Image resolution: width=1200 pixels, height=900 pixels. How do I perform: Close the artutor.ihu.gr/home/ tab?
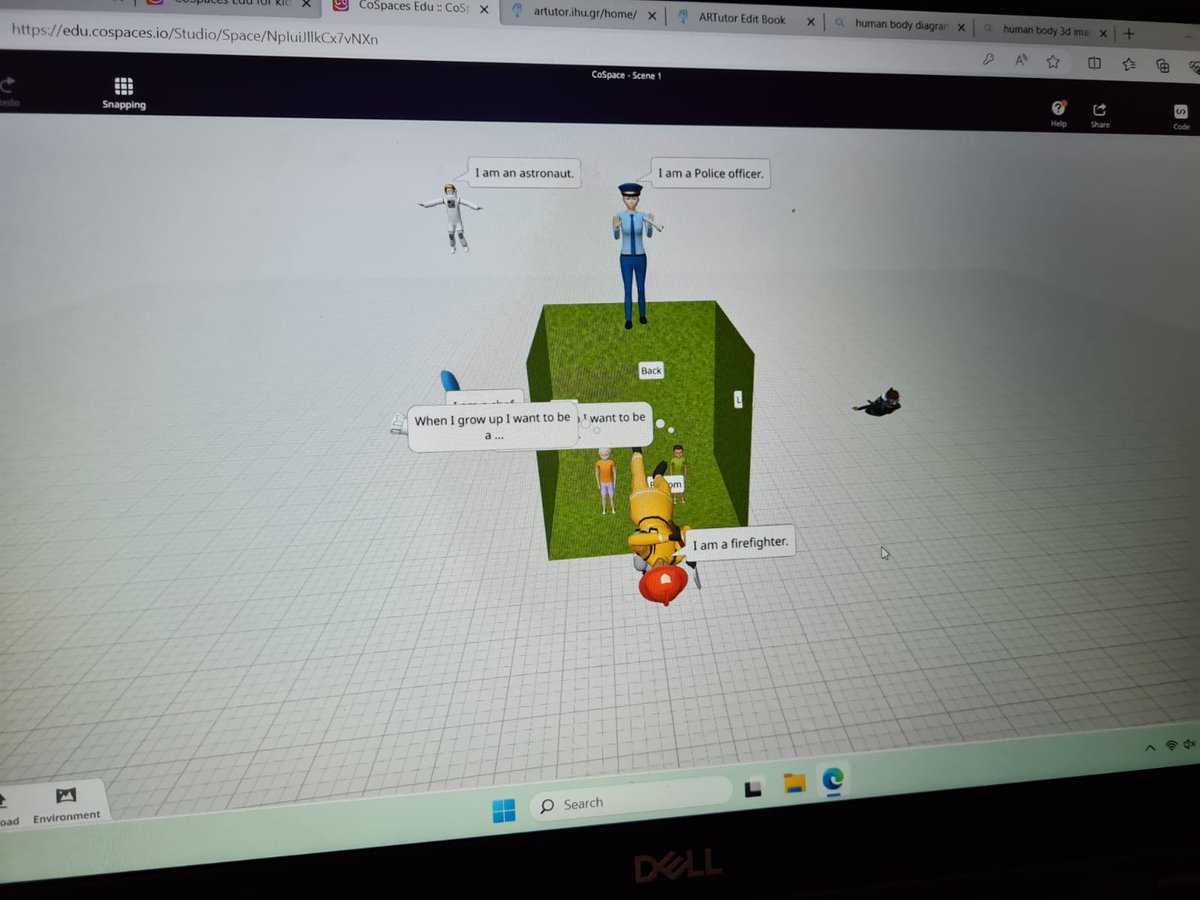651,15
